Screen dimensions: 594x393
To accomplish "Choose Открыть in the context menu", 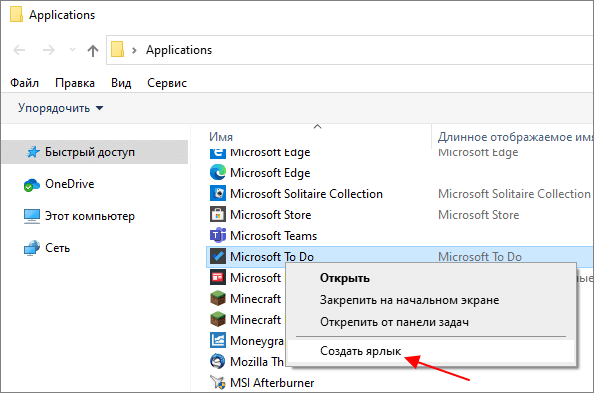I will pyautogui.click(x=345, y=278).
